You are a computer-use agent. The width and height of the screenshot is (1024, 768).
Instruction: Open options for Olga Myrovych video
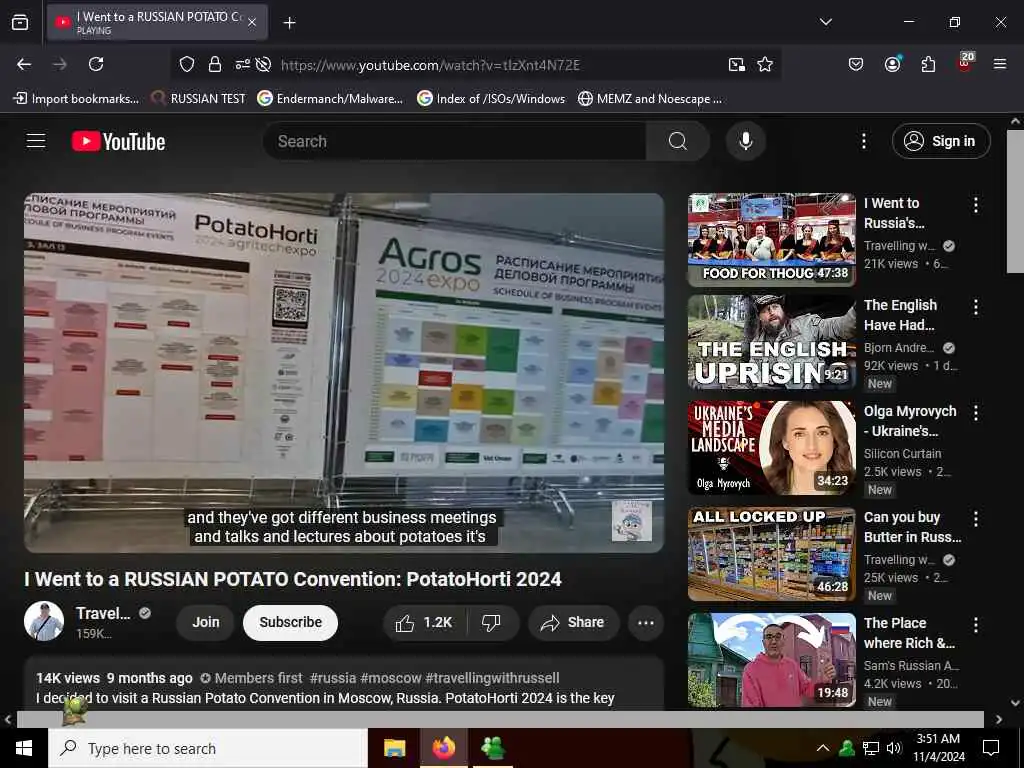pos(976,413)
